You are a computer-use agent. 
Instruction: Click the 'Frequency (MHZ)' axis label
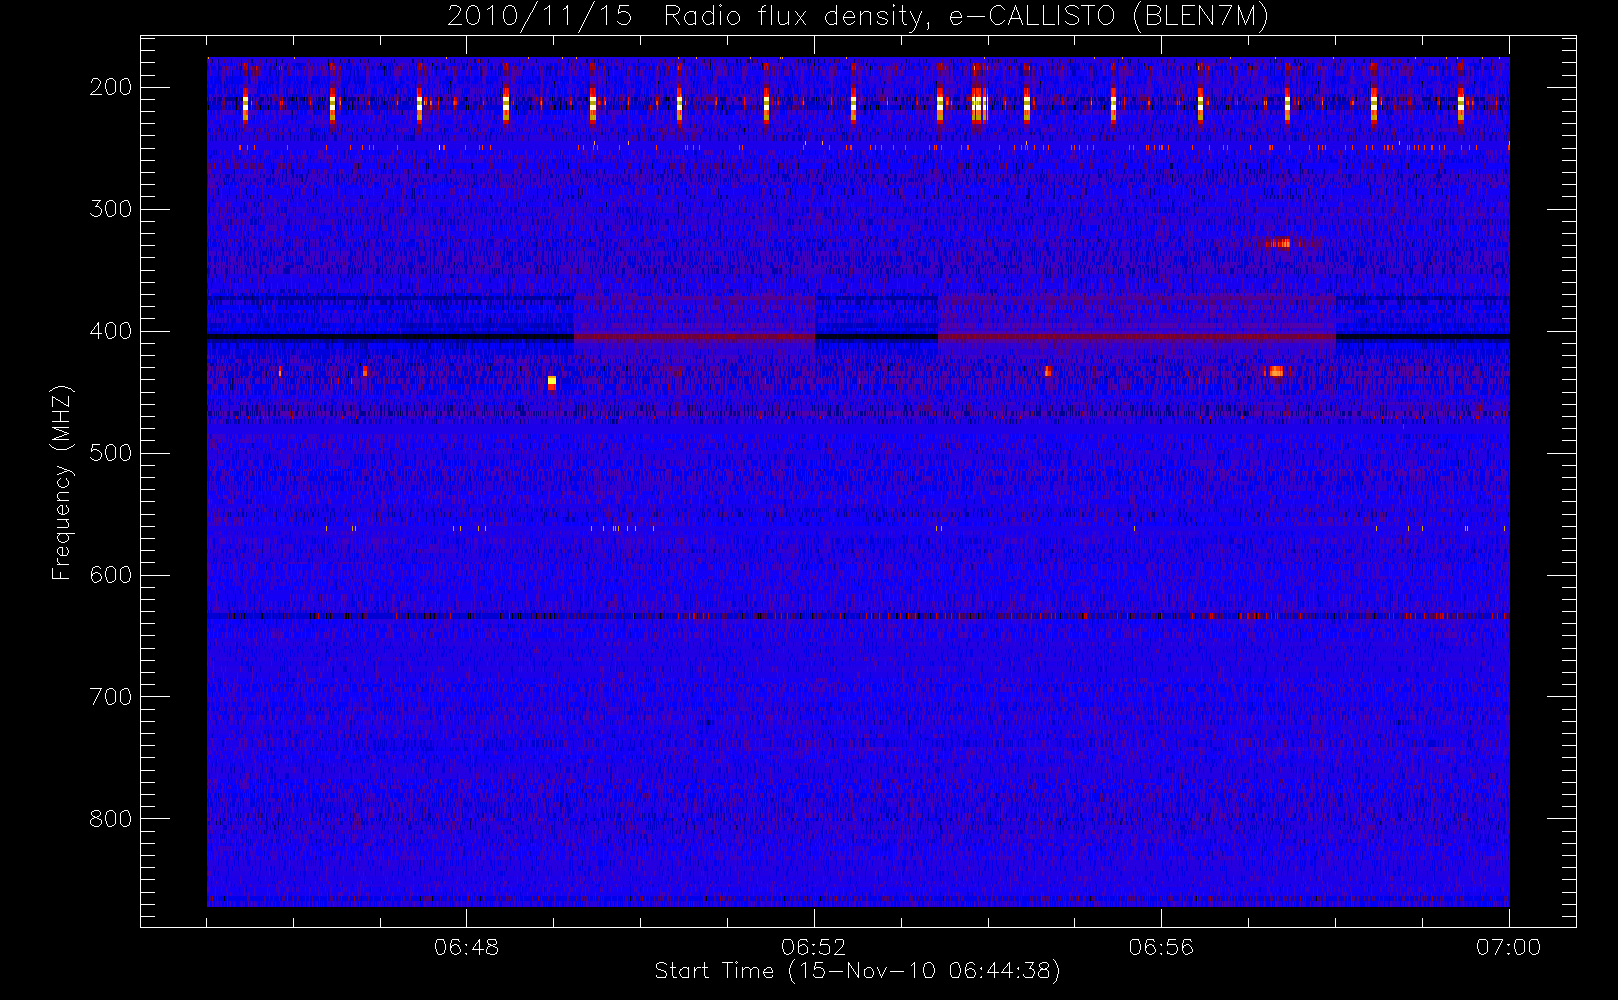(62, 482)
